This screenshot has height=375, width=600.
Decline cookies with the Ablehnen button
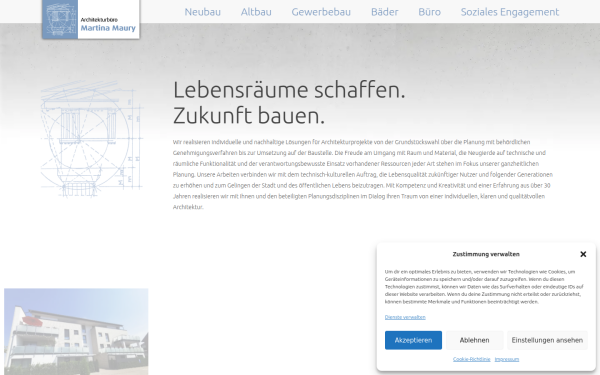point(474,340)
